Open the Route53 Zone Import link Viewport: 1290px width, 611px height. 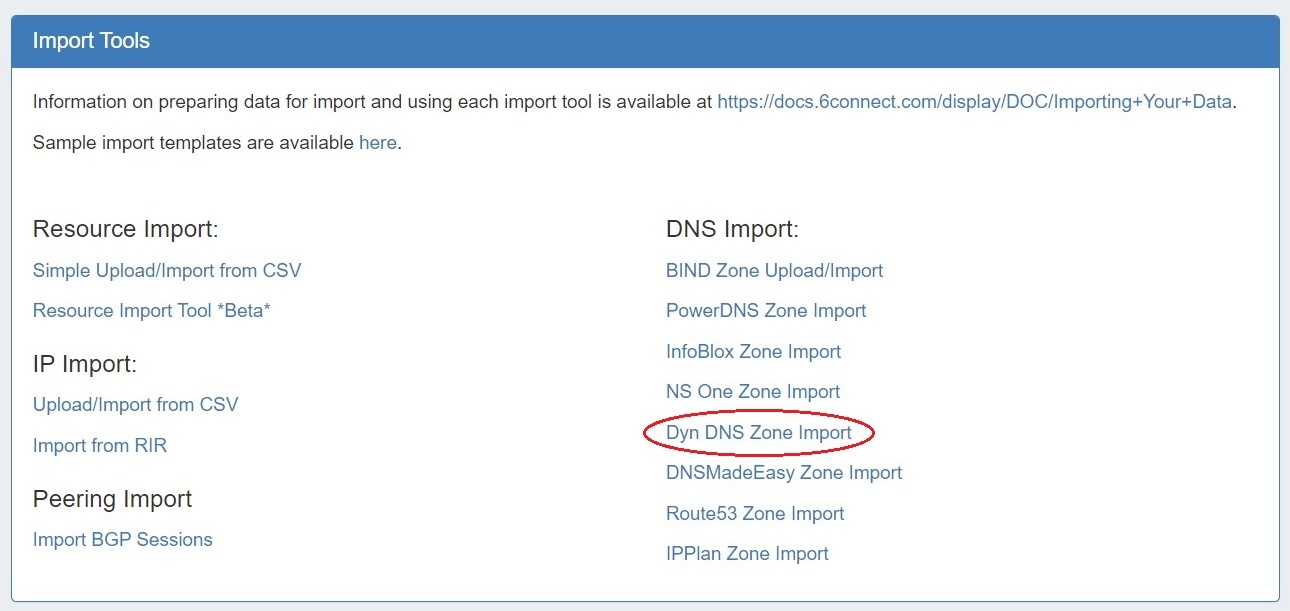[755, 513]
